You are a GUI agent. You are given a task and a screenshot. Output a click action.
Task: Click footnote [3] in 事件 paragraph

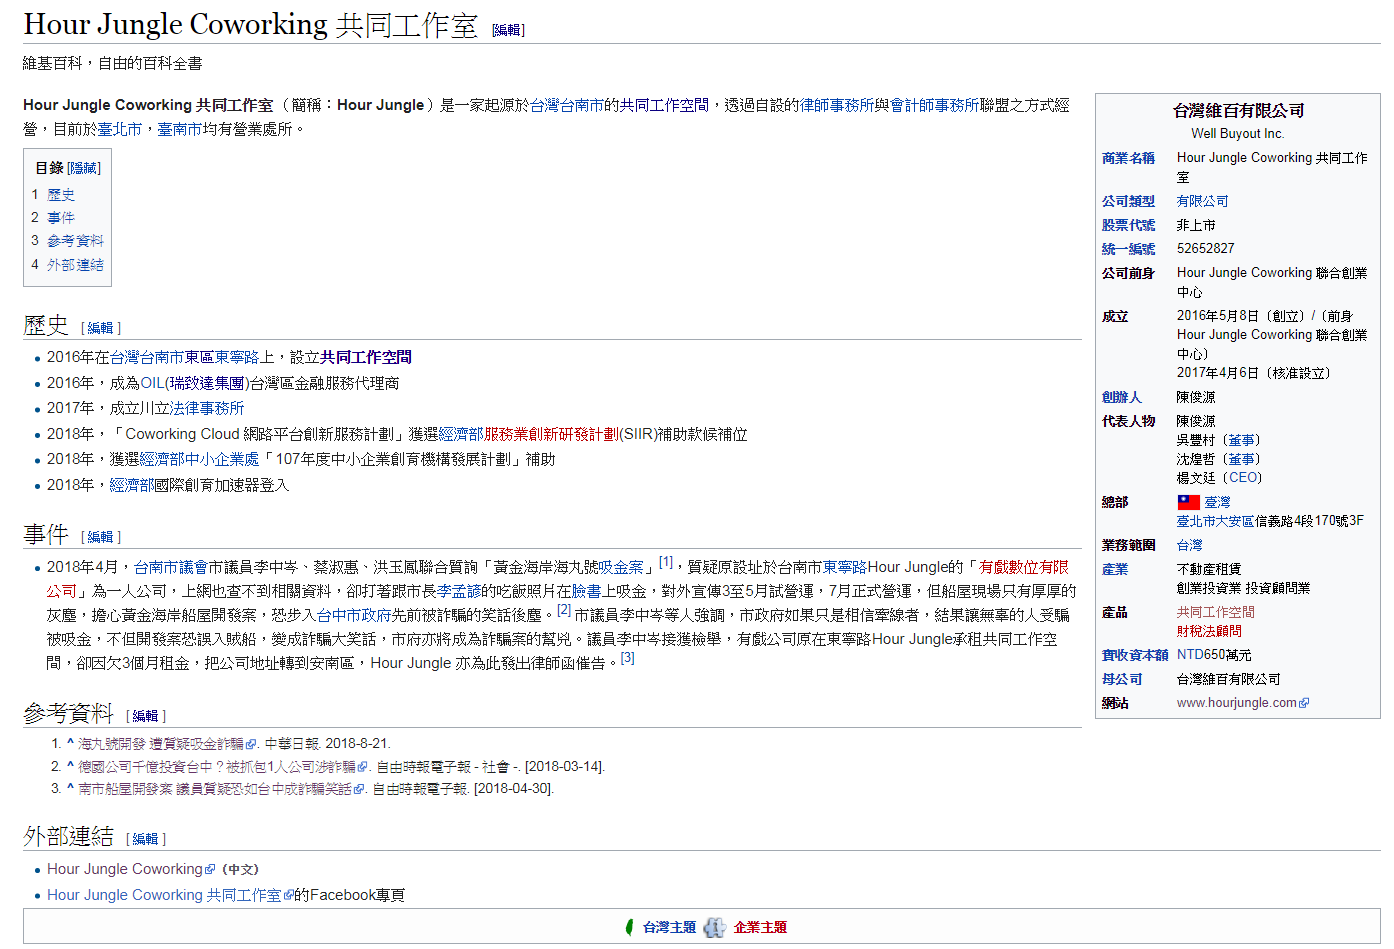(628, 658)
